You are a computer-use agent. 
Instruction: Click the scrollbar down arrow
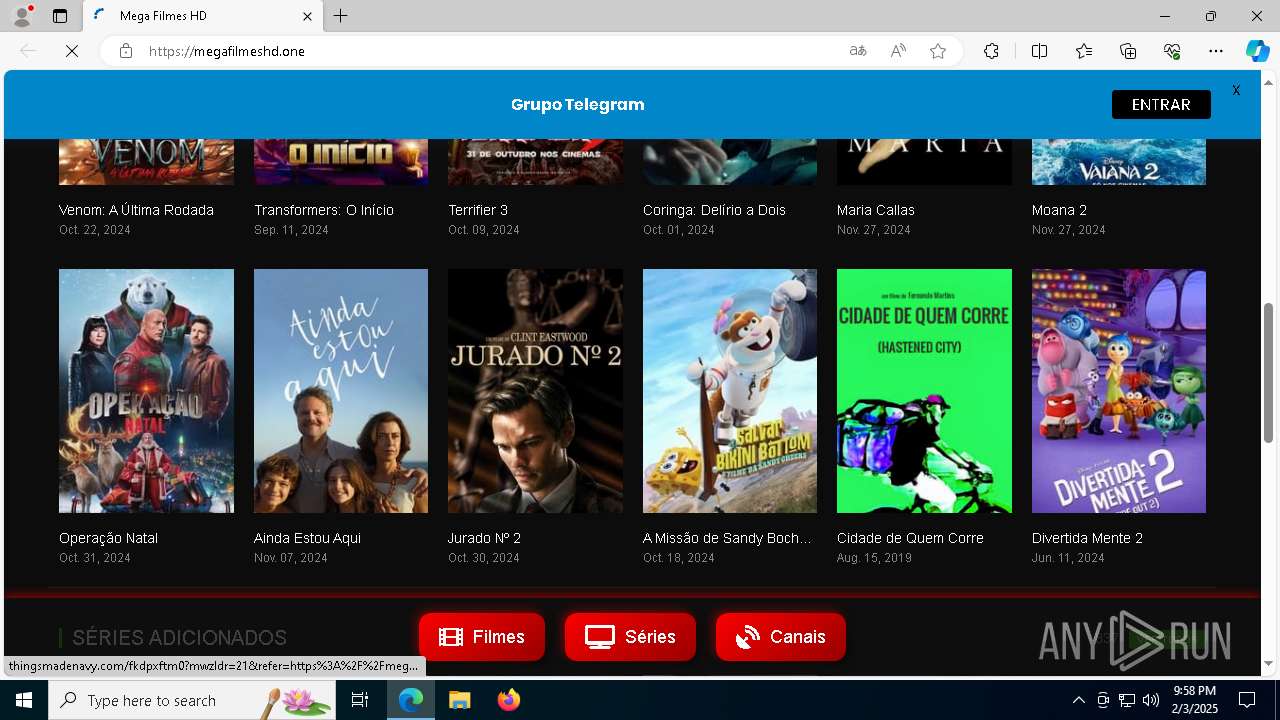click(x=1269, y=664)
